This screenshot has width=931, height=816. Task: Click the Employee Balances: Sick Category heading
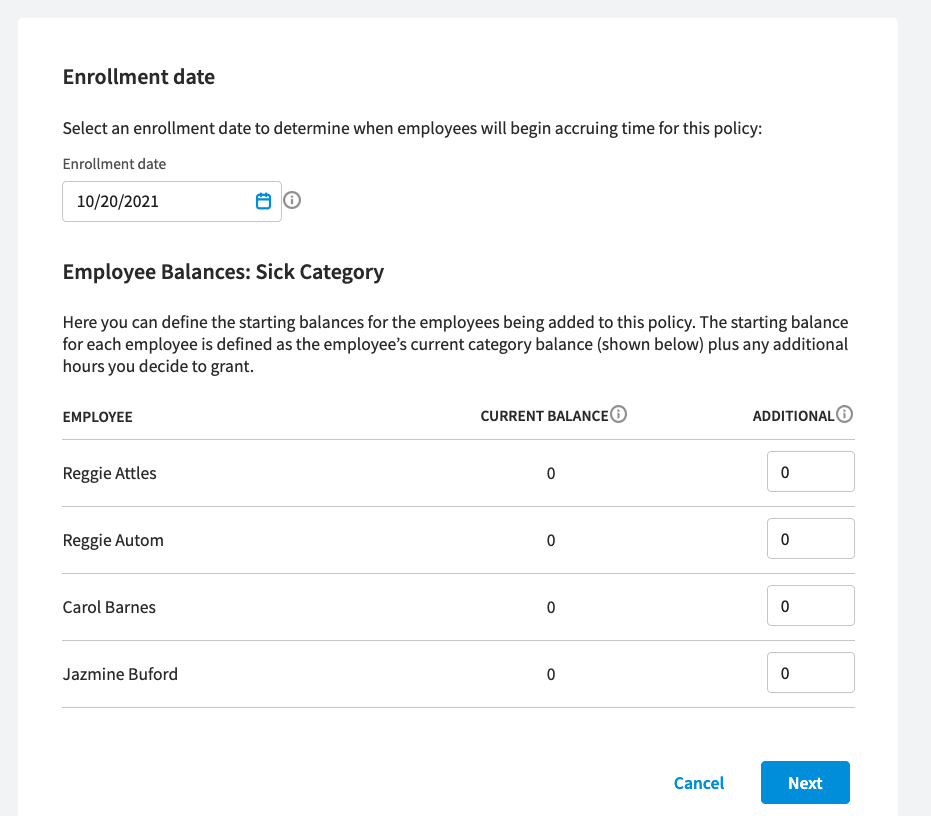(223, 273)
